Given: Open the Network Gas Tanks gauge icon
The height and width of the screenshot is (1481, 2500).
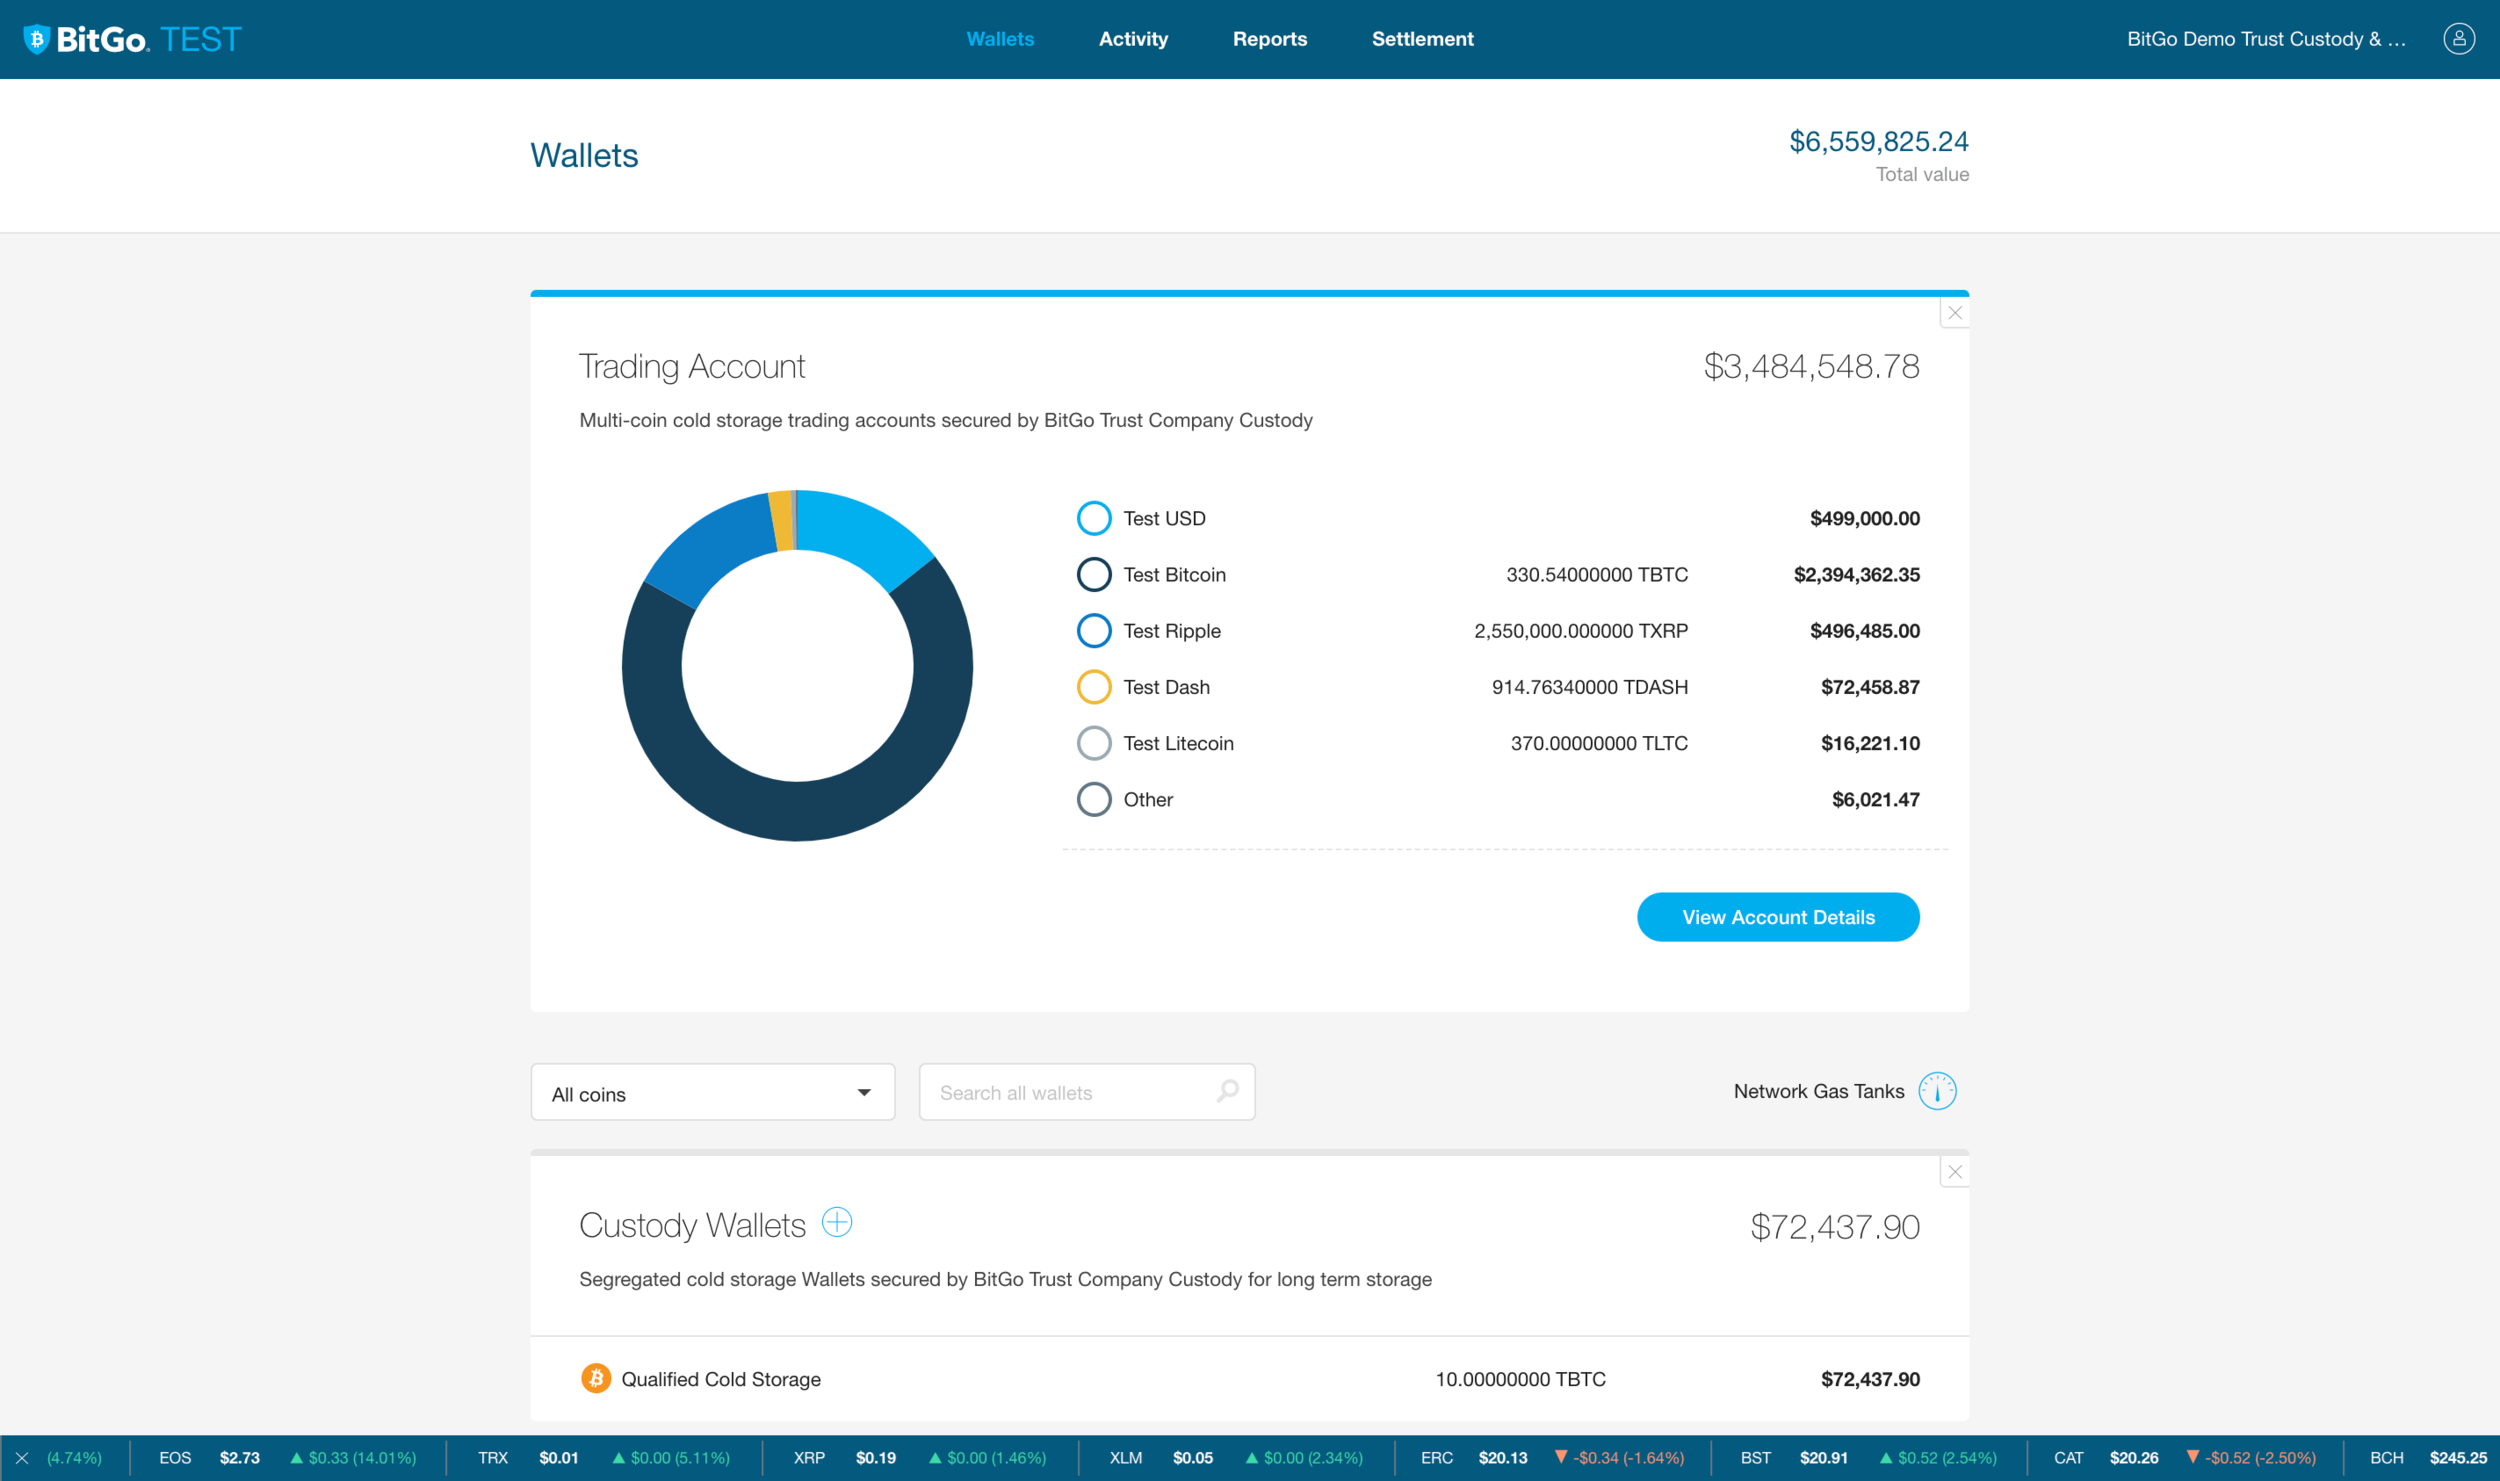Looking at the screenshot, I should click(x=1936, y=1091).
